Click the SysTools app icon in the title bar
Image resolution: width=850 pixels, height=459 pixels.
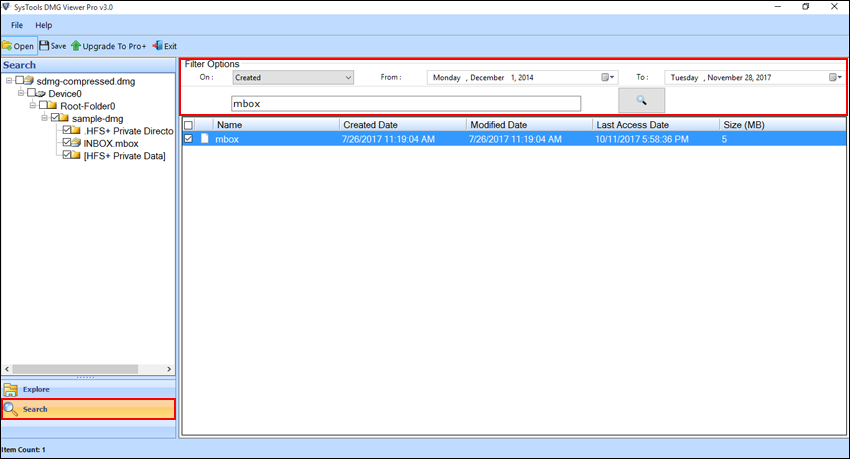7,7
